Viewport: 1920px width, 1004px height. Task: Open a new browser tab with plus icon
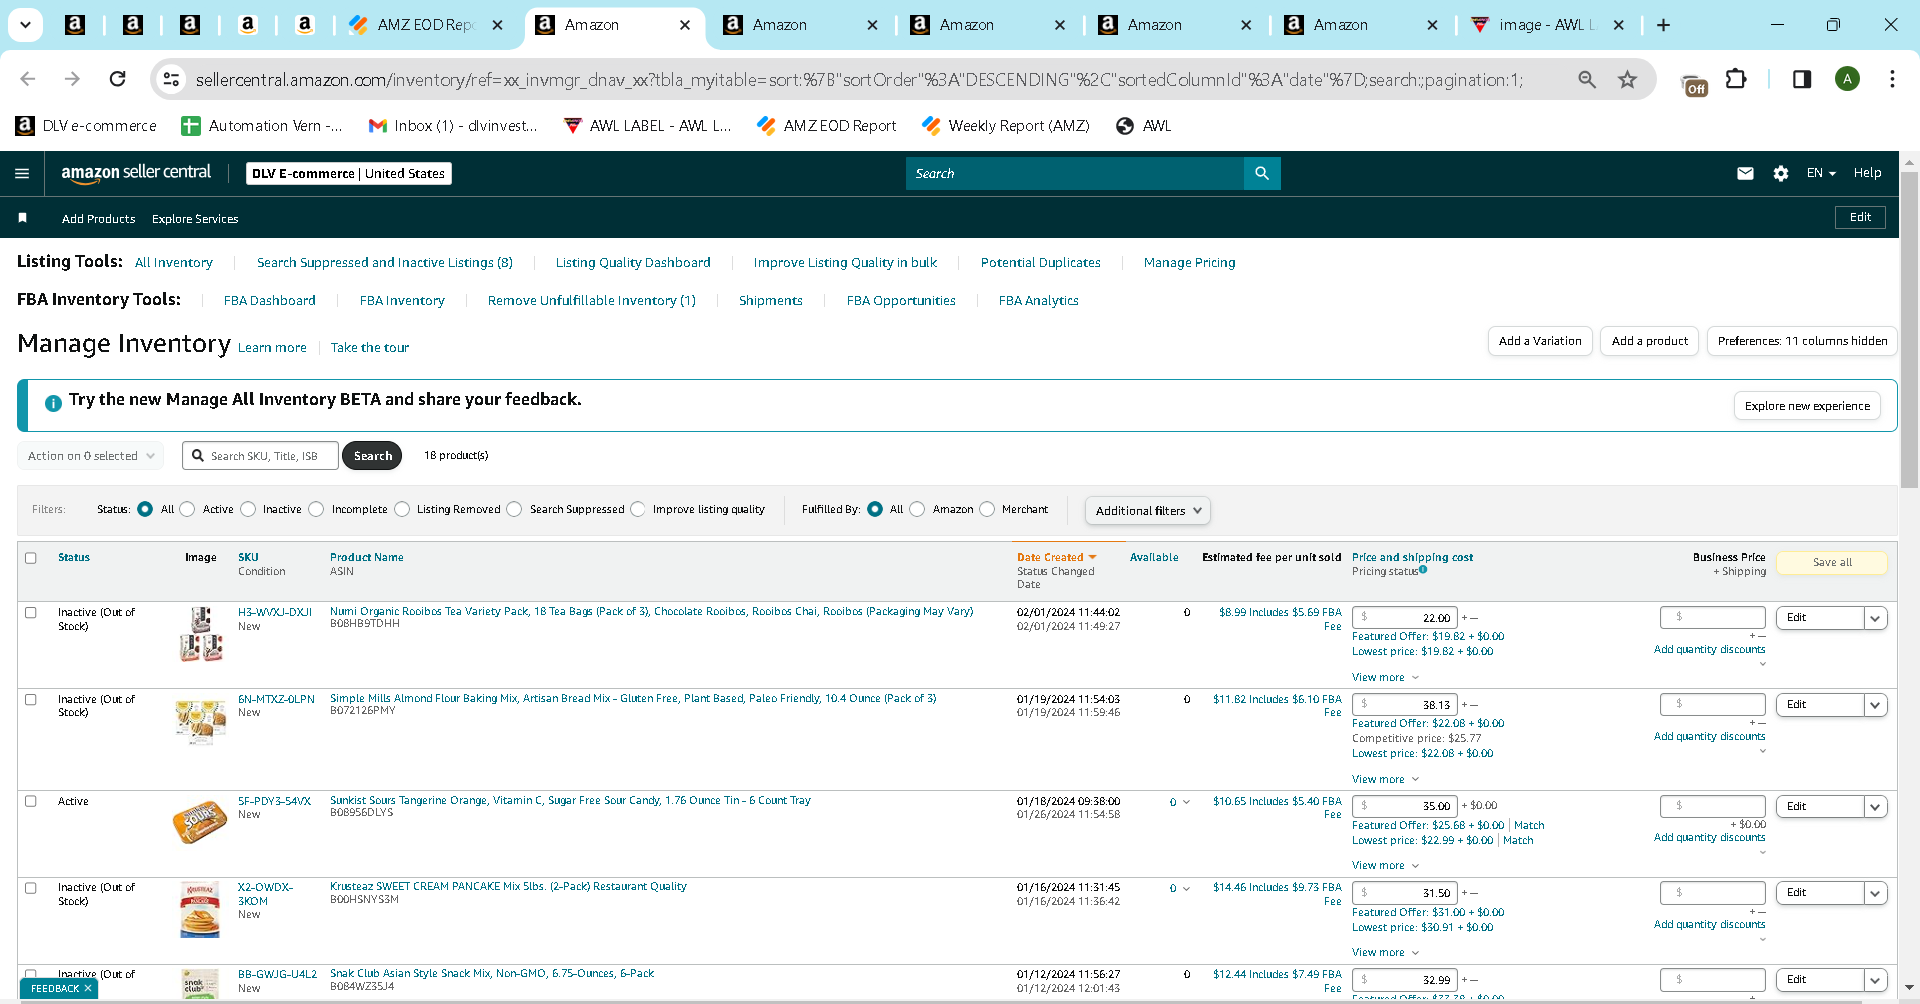[x=1664, y=25]
